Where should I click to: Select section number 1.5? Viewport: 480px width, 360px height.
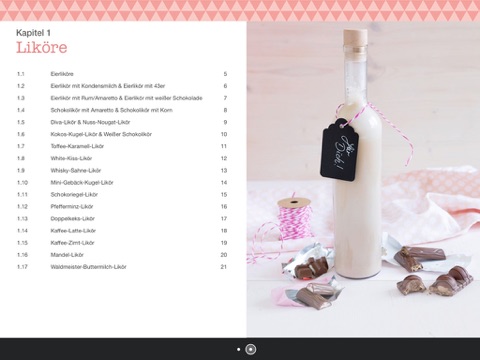(21, 122)
